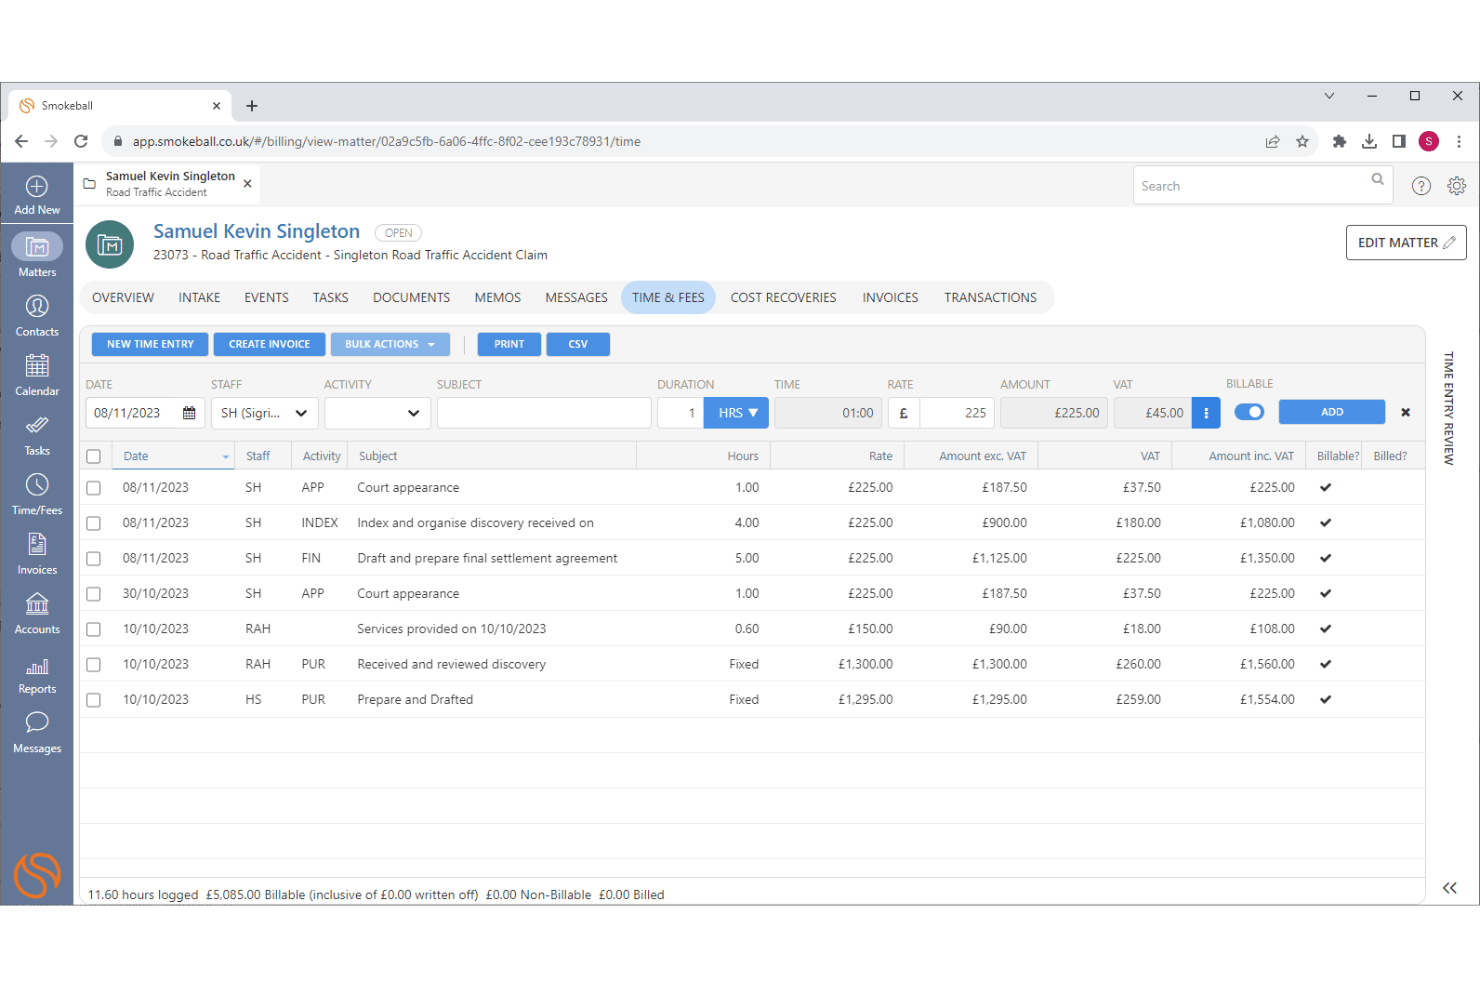Open the date picker calendar icon

(x=189, y=413)
